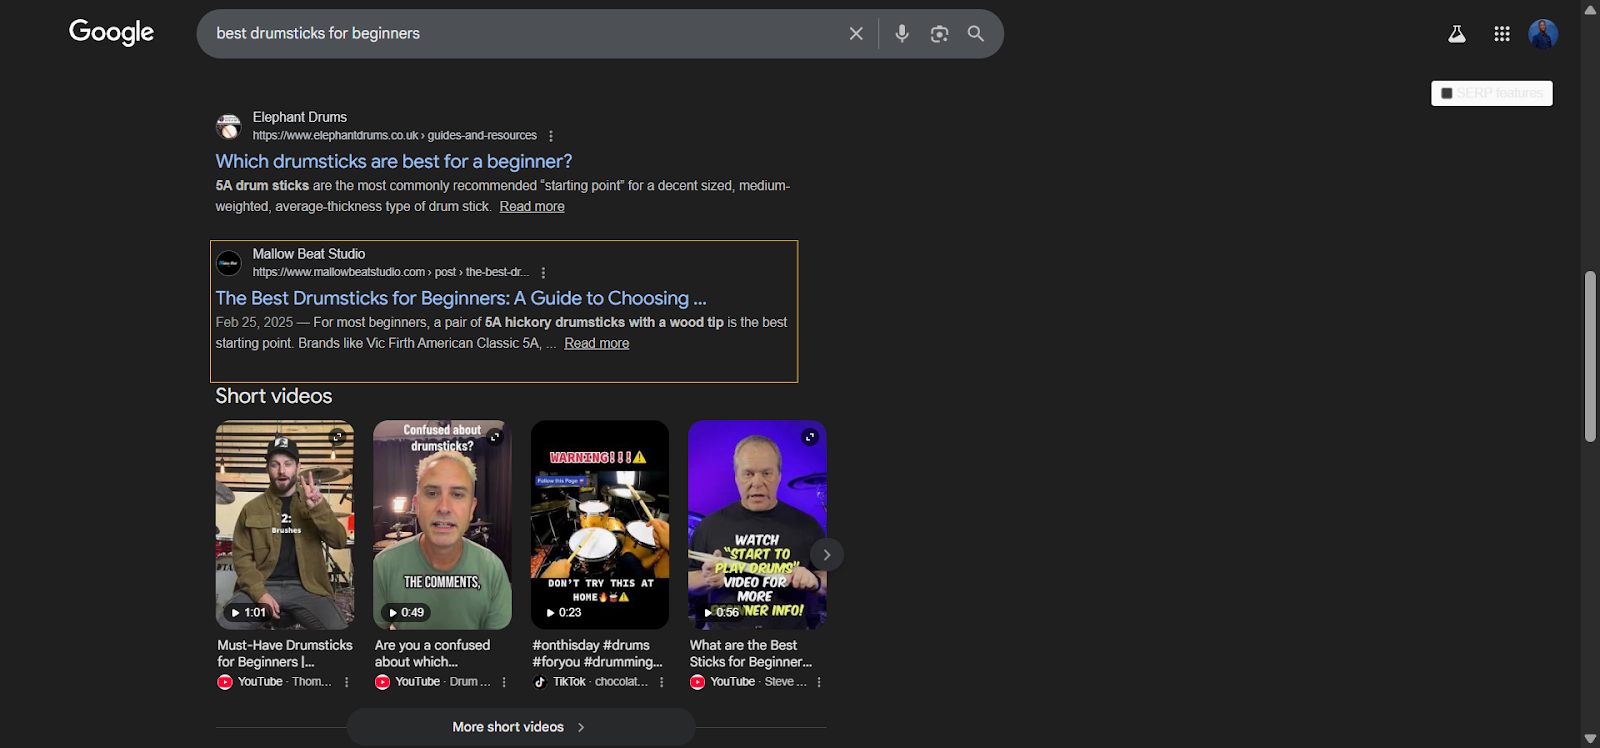This screenshot has height=748, width=1600.
Task: Show next short videos with the arrow
Action: tap(827, 555)
